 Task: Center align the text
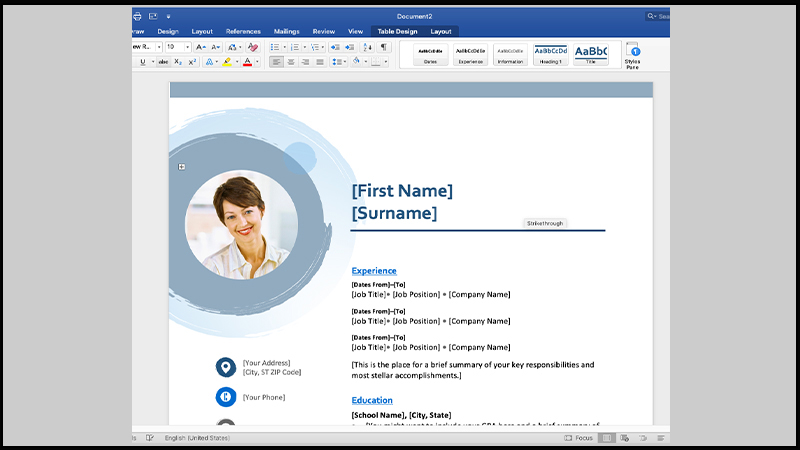click(x=291, y=62)
